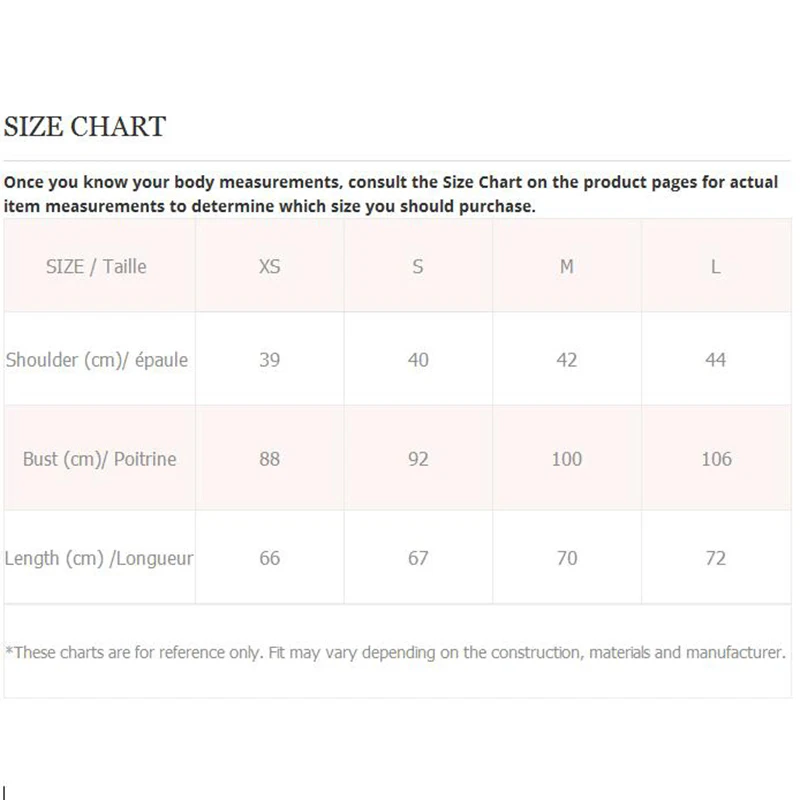800x800 pixels.
Task: Click the Bust (cm)/ Poitrine row label
Action: [99, 459]
